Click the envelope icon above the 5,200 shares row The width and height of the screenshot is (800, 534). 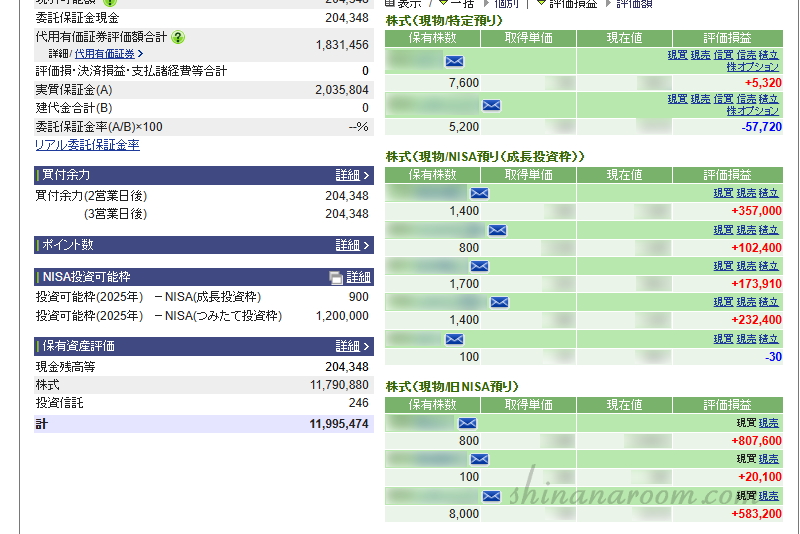(491, 105)
